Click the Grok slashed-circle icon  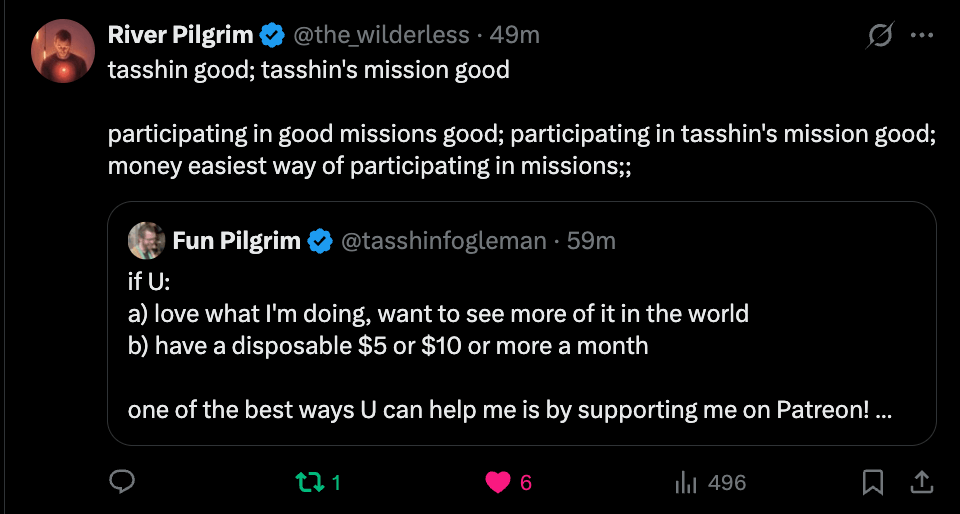point(881,35)
